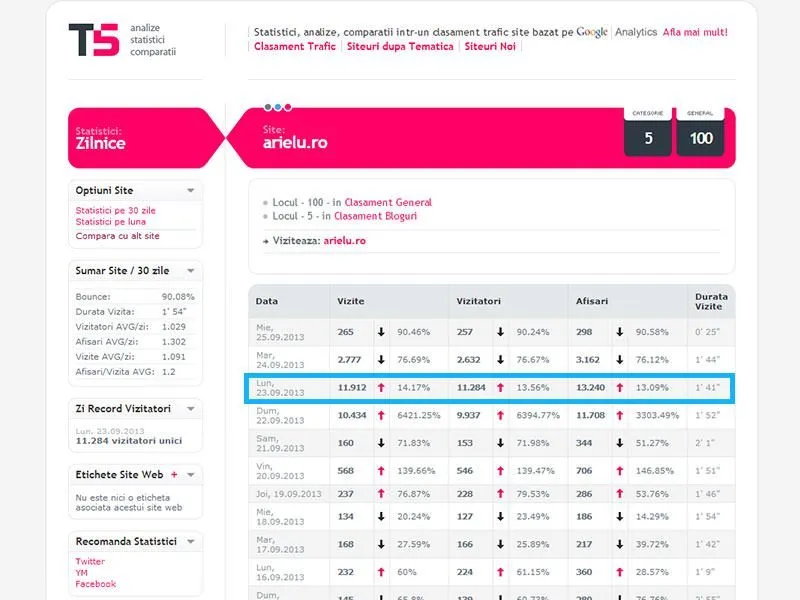Viewport: 800px width, 600px height.
Task: Click the Vizitatori up arrow in the 20.09.2013 row
Action: pos(501,471)
